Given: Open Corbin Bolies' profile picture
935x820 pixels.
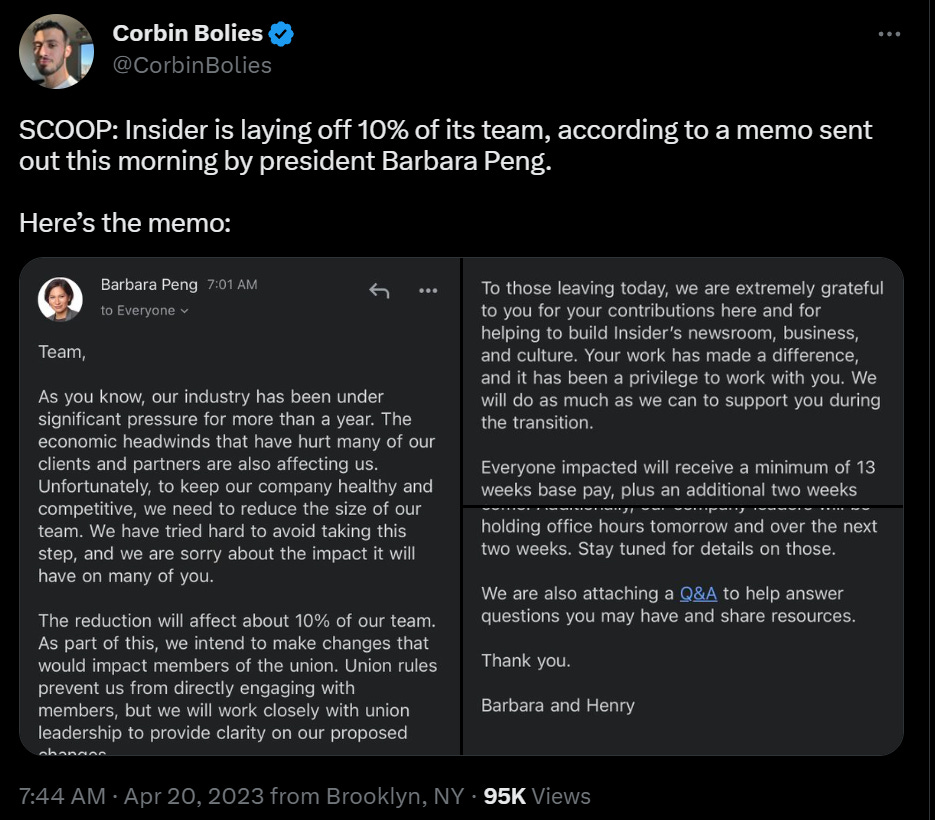Looking at the screenshot, I should coord(56,51).
